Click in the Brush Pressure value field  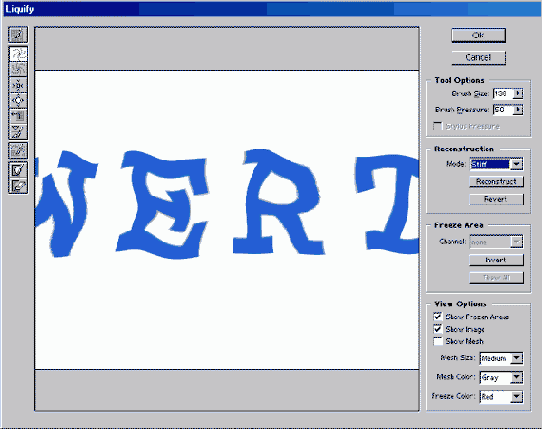[503, 110]
